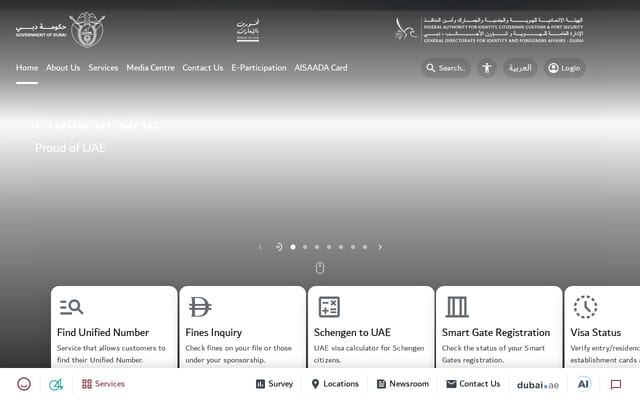The width and height of the screenshot is (640, 400).
Task: Click the Smart Gate Registration gate icon
Action: click(x=457, y=307)
